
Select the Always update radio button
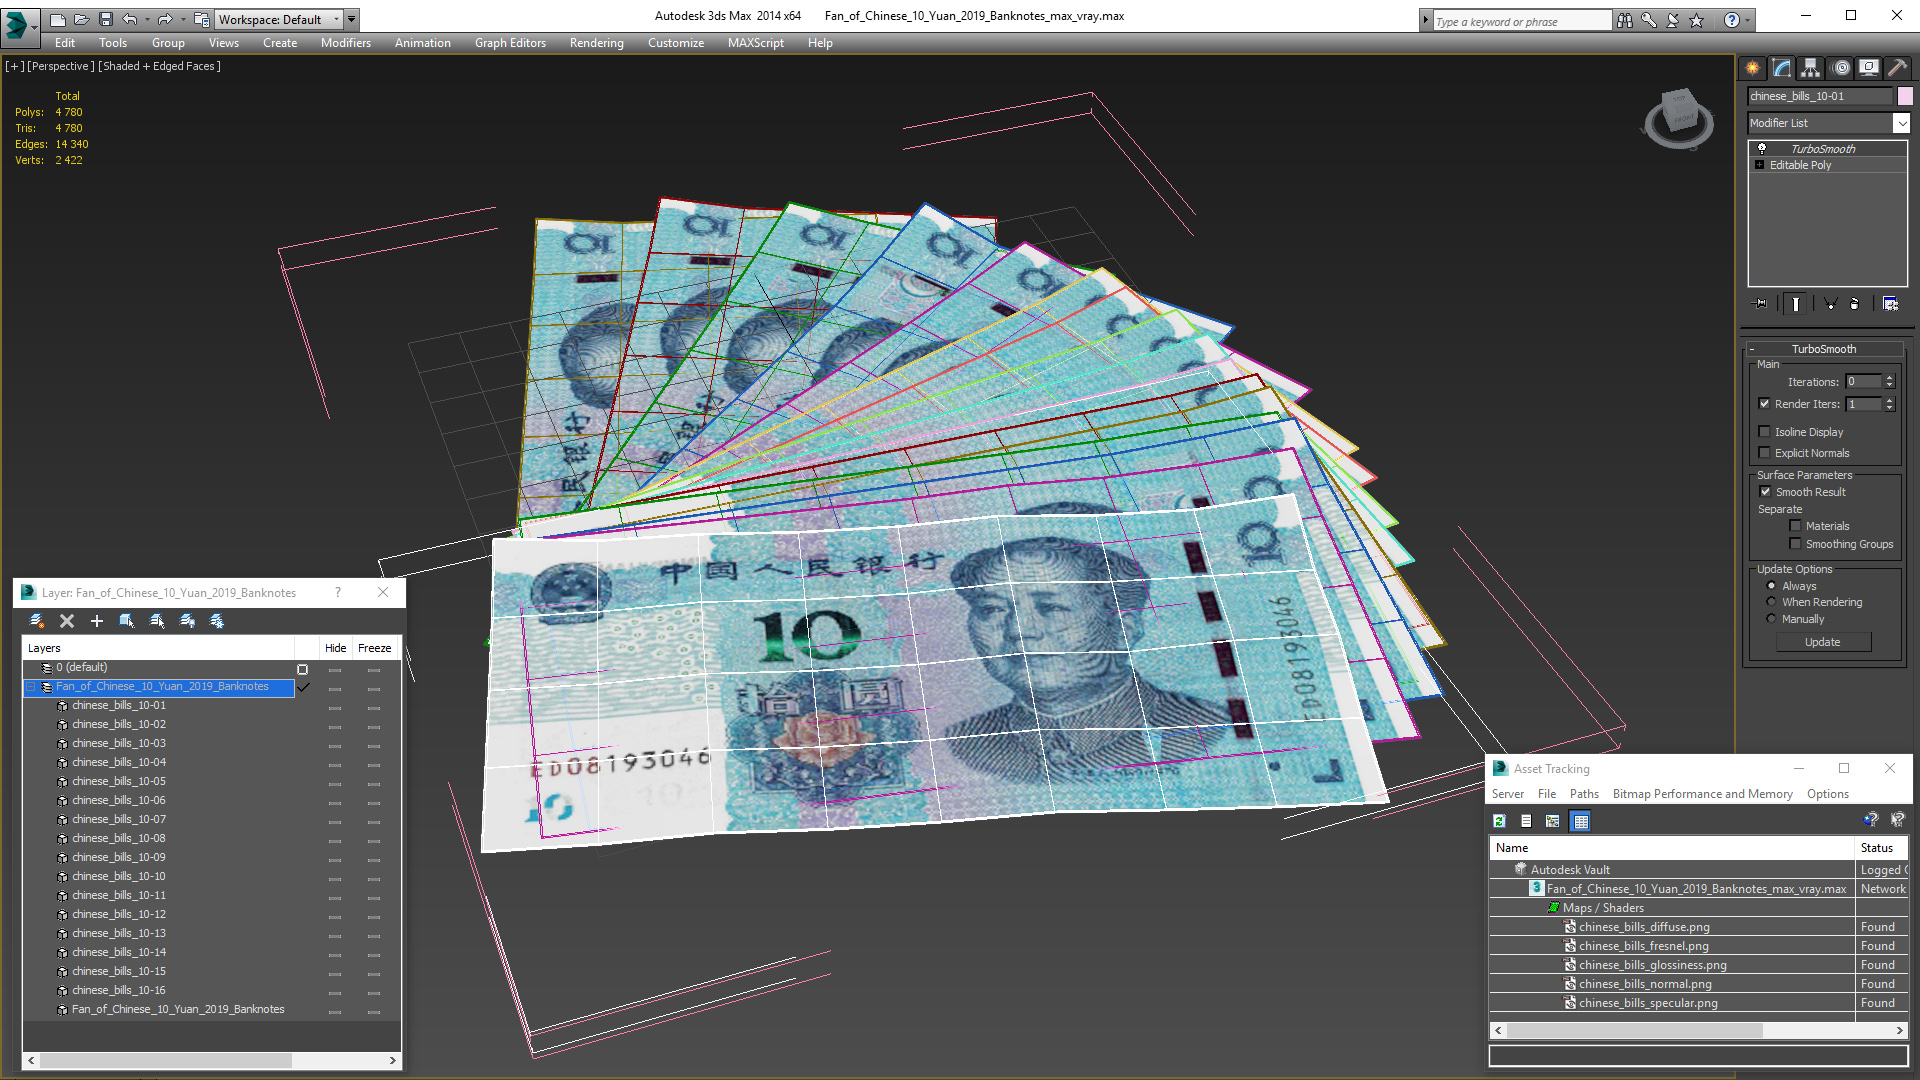(1771, 586)
